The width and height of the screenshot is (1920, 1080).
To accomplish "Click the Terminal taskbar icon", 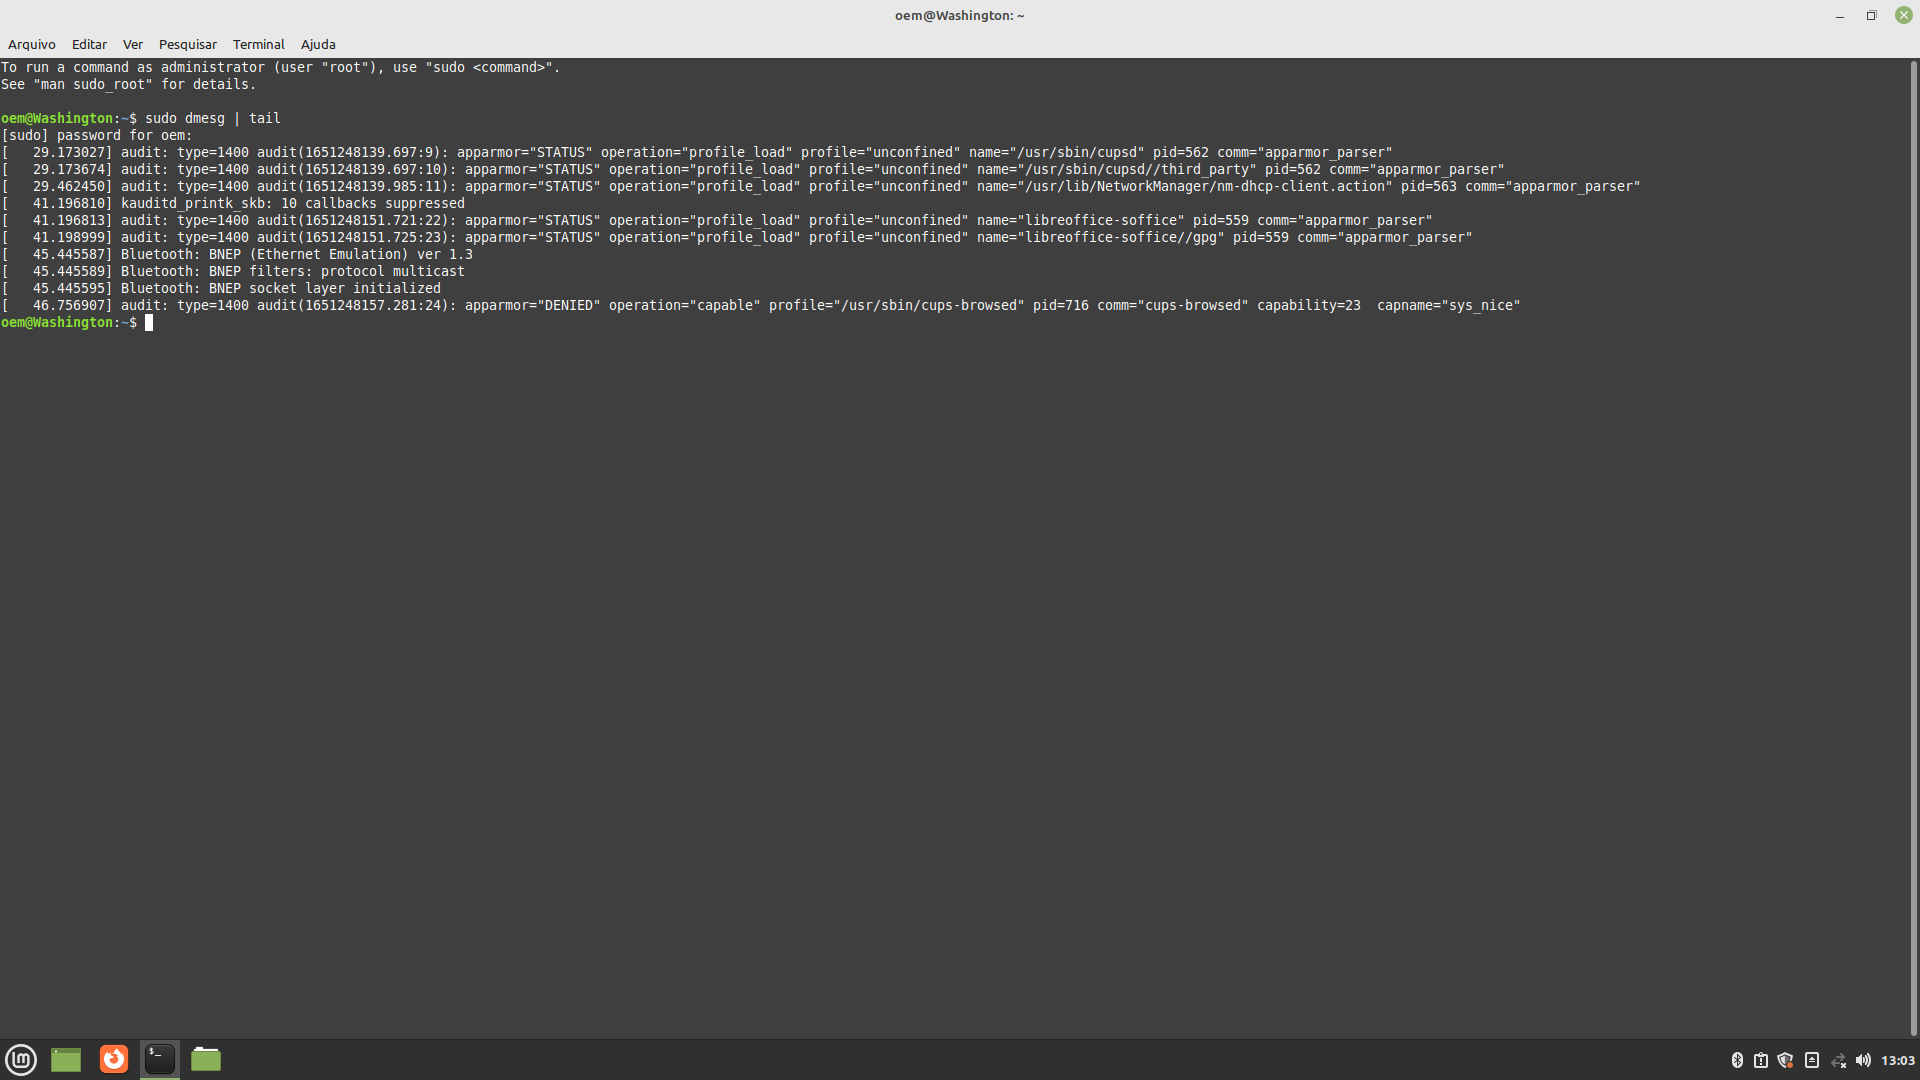I will (160, 1059).
